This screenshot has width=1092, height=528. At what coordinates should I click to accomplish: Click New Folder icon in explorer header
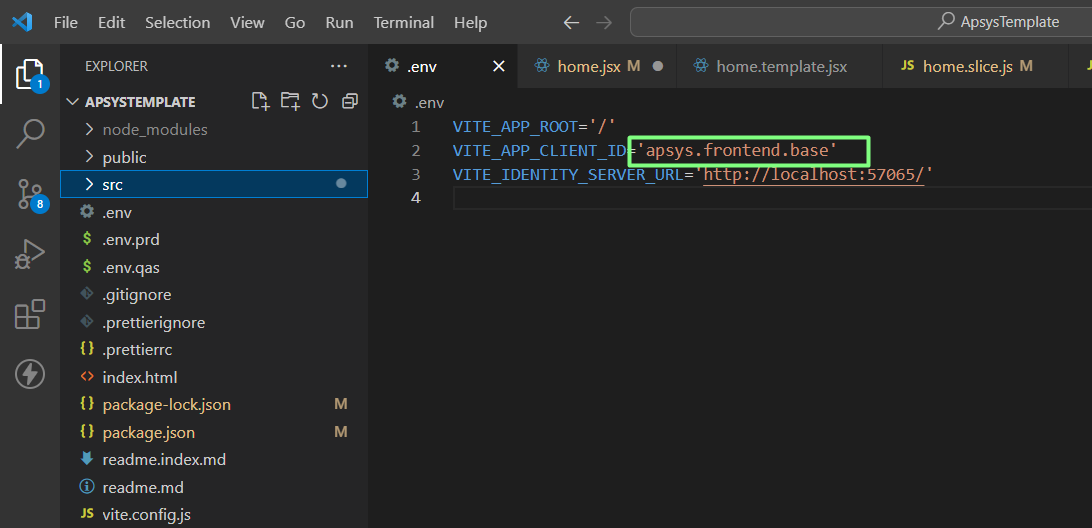pyautogui.click(x=290, y=101)
